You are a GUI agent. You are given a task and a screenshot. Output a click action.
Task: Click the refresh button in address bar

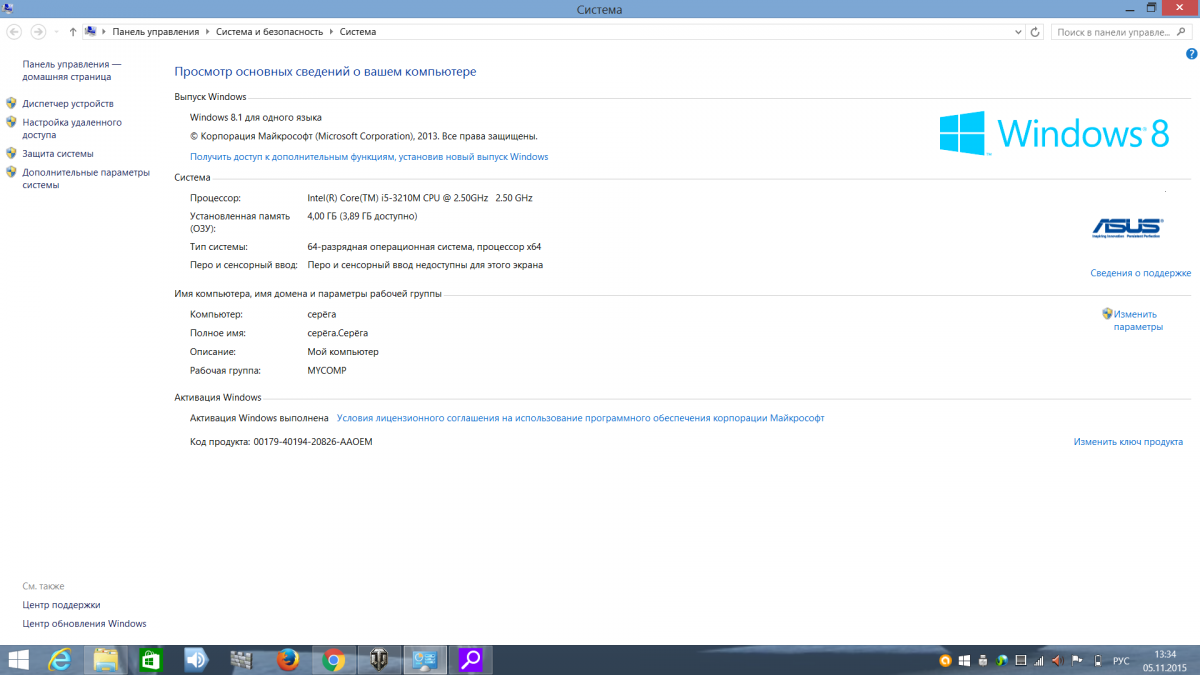[x=1035, y=32]
